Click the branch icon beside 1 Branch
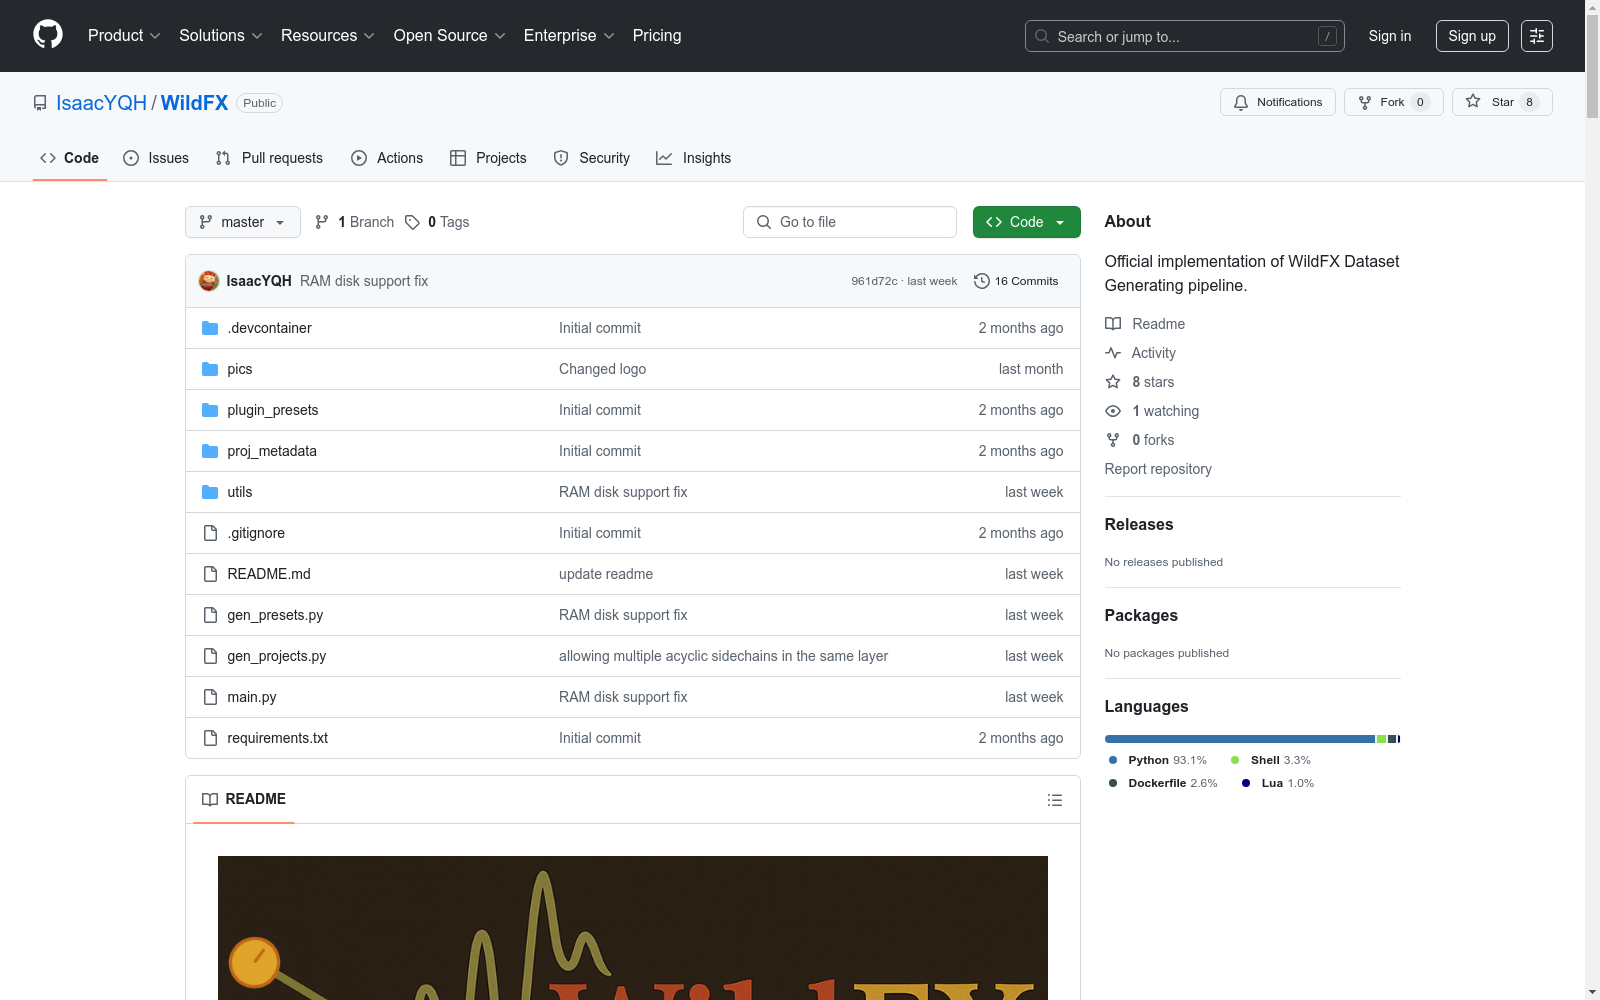Viewport: 1600px width, 1000px height. [x=322, y=222]
